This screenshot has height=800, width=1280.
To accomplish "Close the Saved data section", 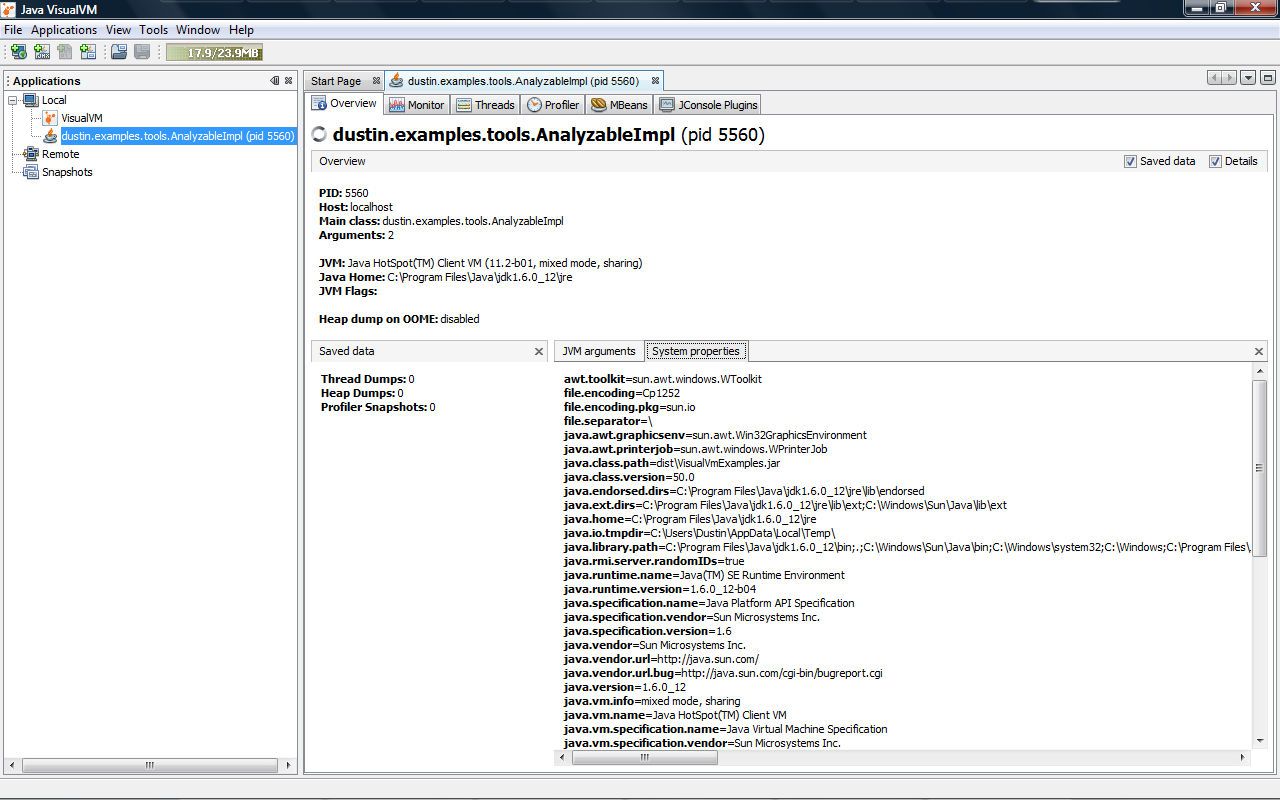I will pyautogui.click(x=539, y=352).
